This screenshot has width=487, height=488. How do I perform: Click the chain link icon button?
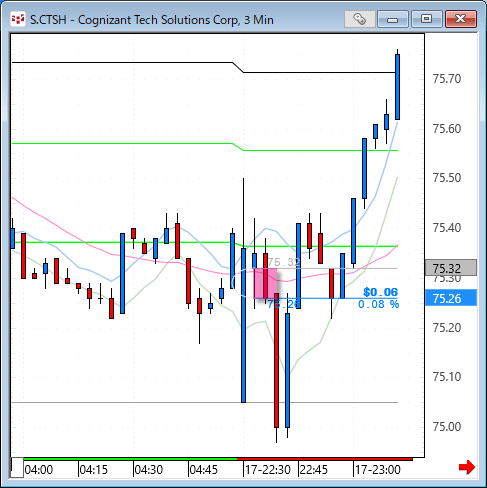point(359,19)
